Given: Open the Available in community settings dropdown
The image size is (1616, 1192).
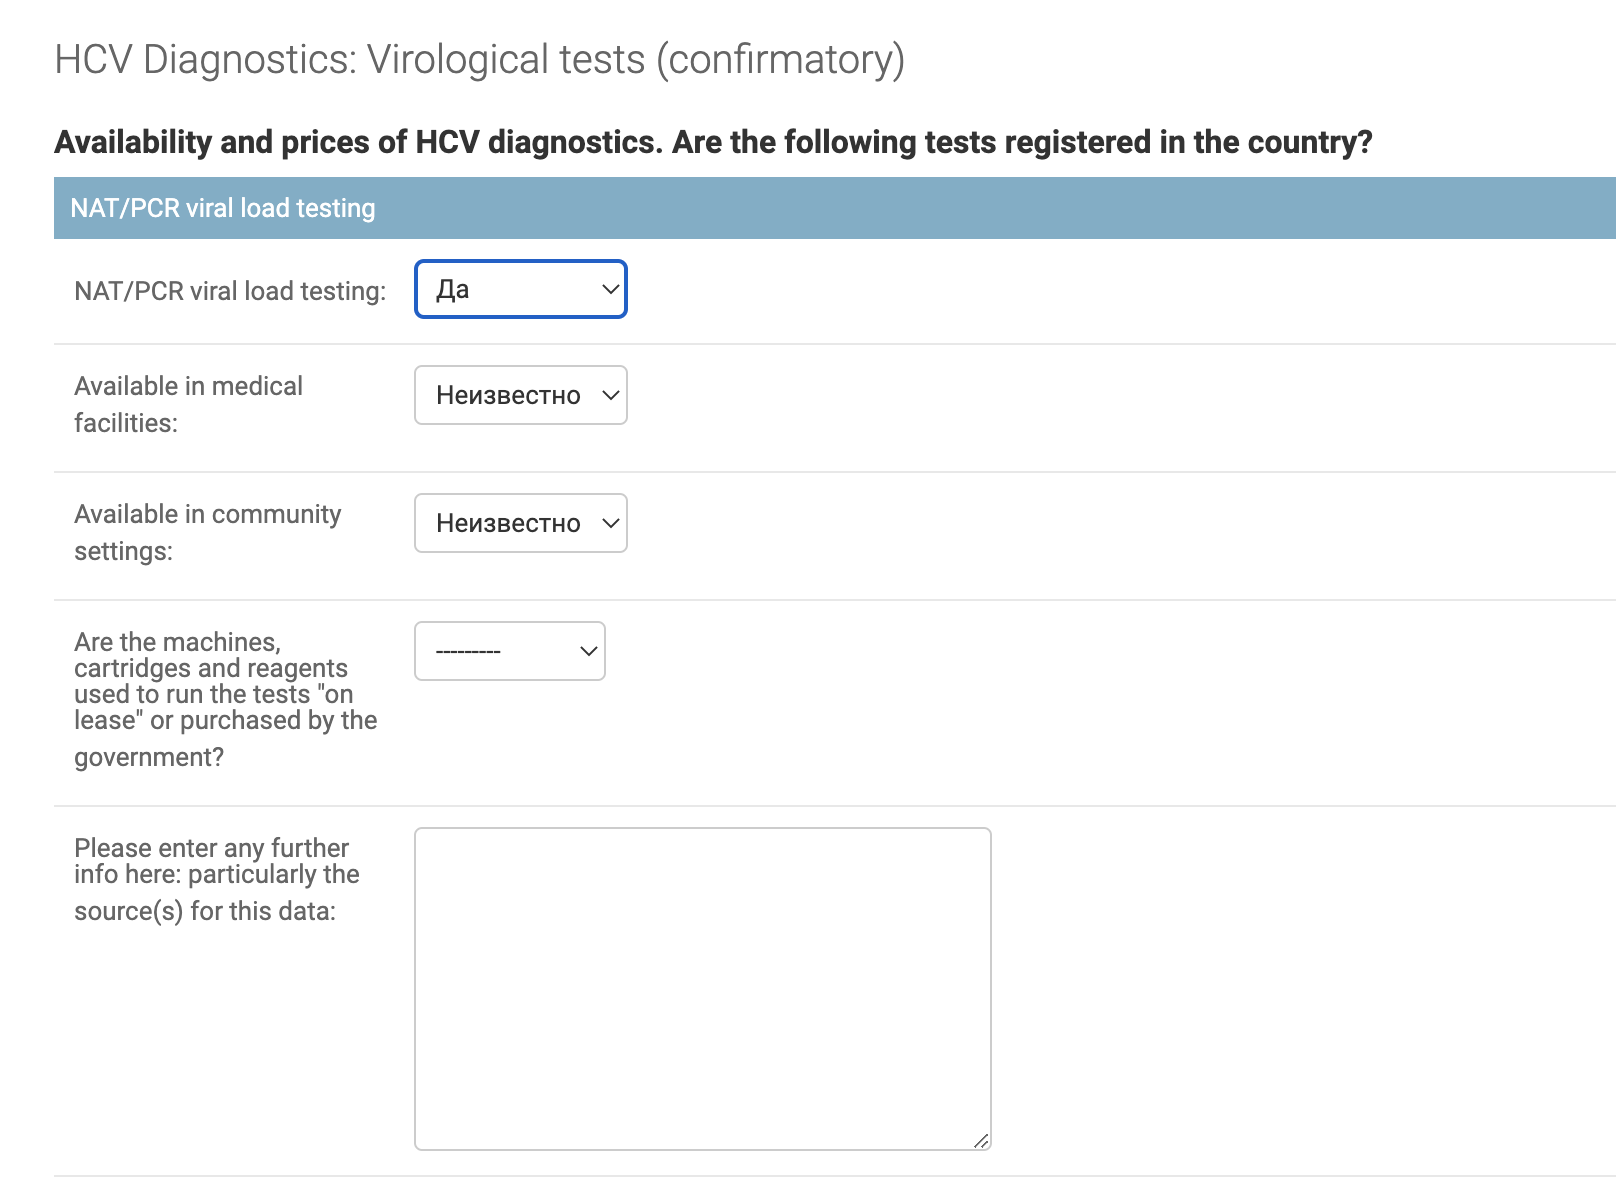Looking at the screenshot, I should pos(521,523).
